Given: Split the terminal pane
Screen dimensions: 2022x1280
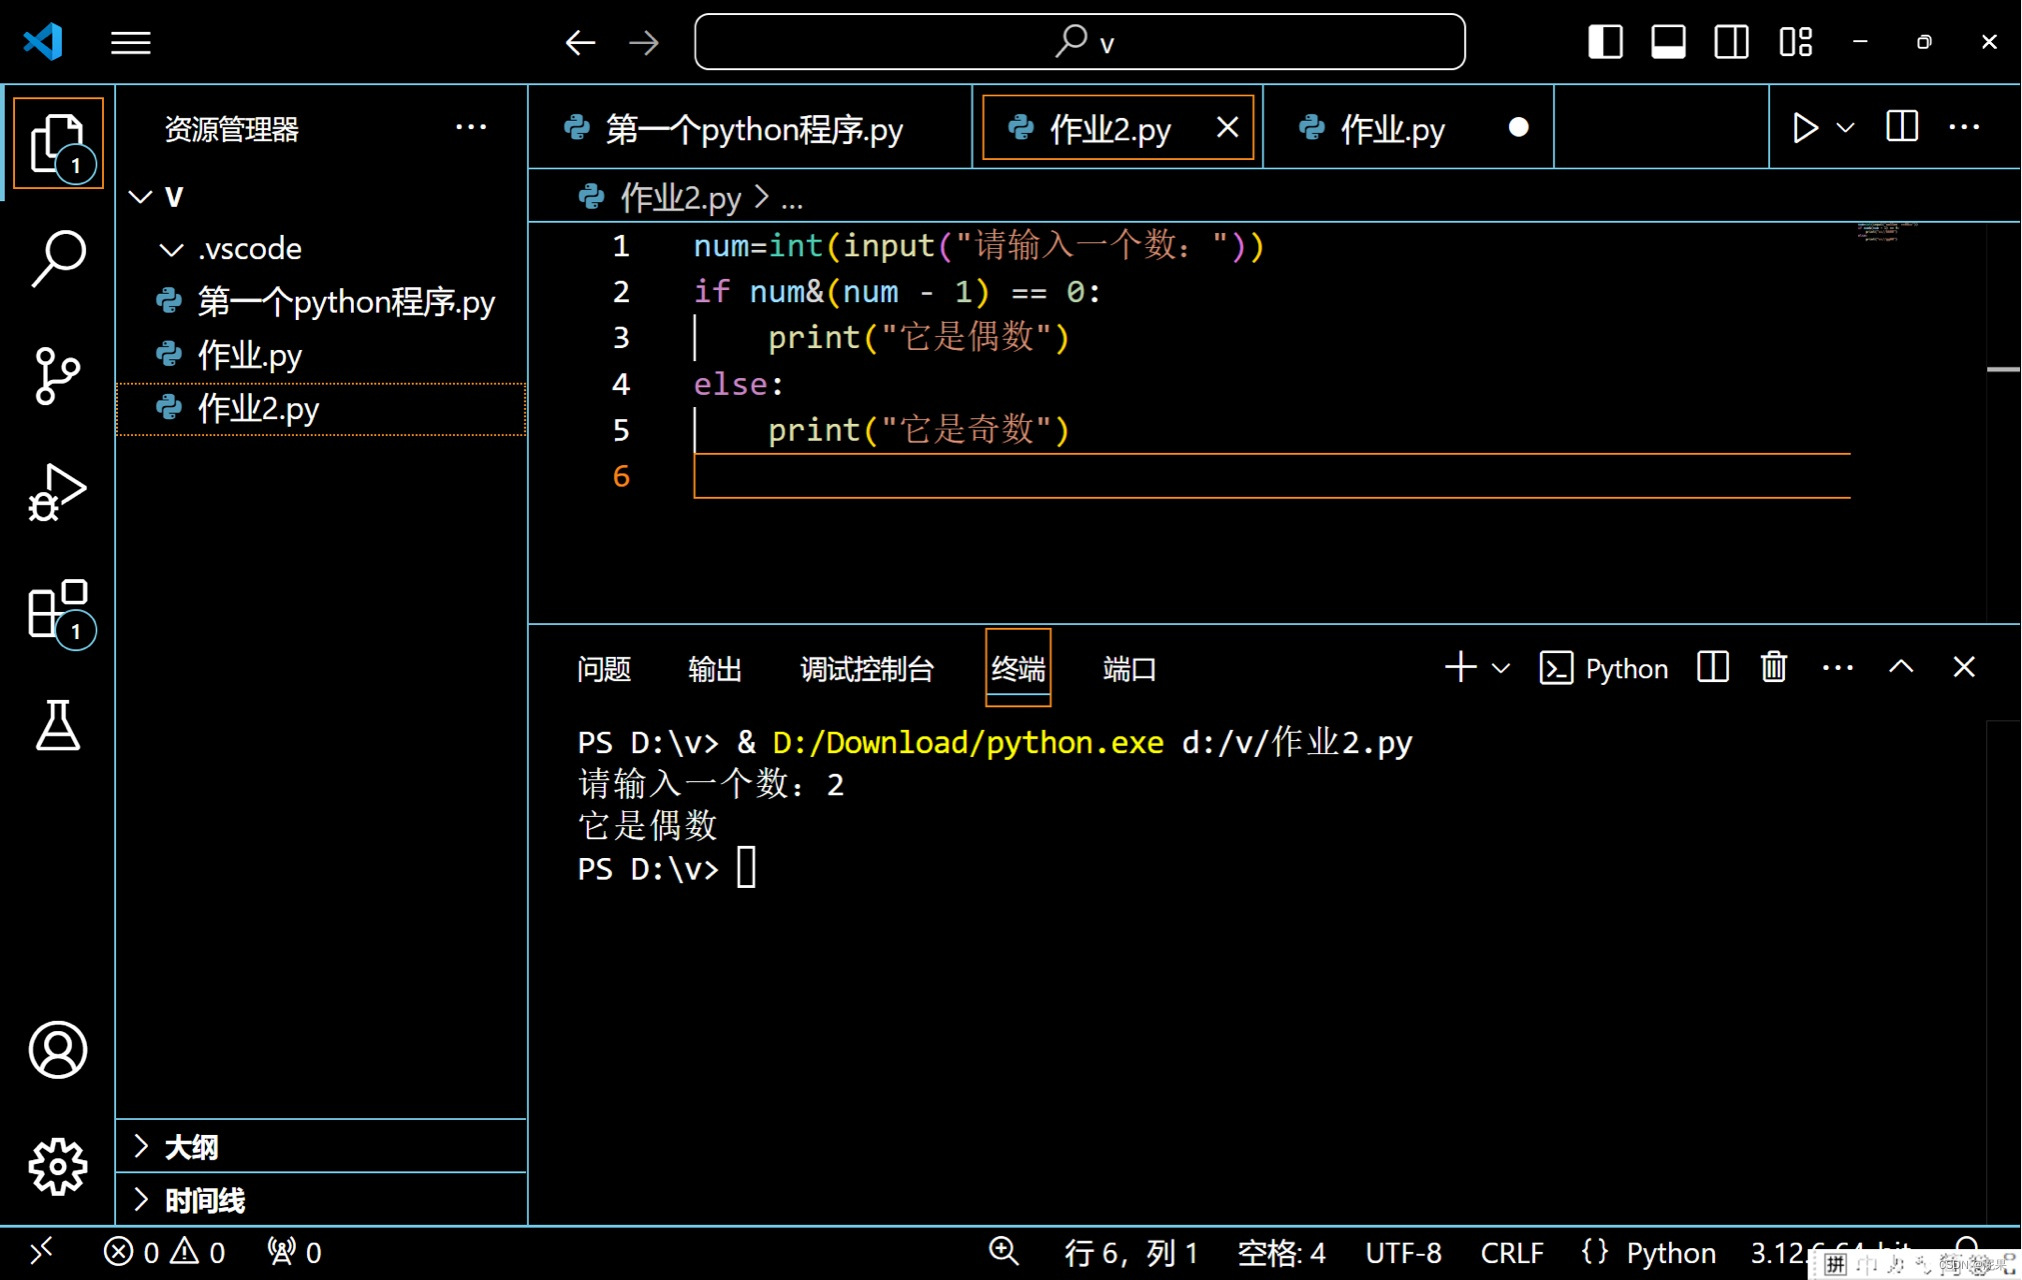Looking at the screenshot, I should [1713, 667].
